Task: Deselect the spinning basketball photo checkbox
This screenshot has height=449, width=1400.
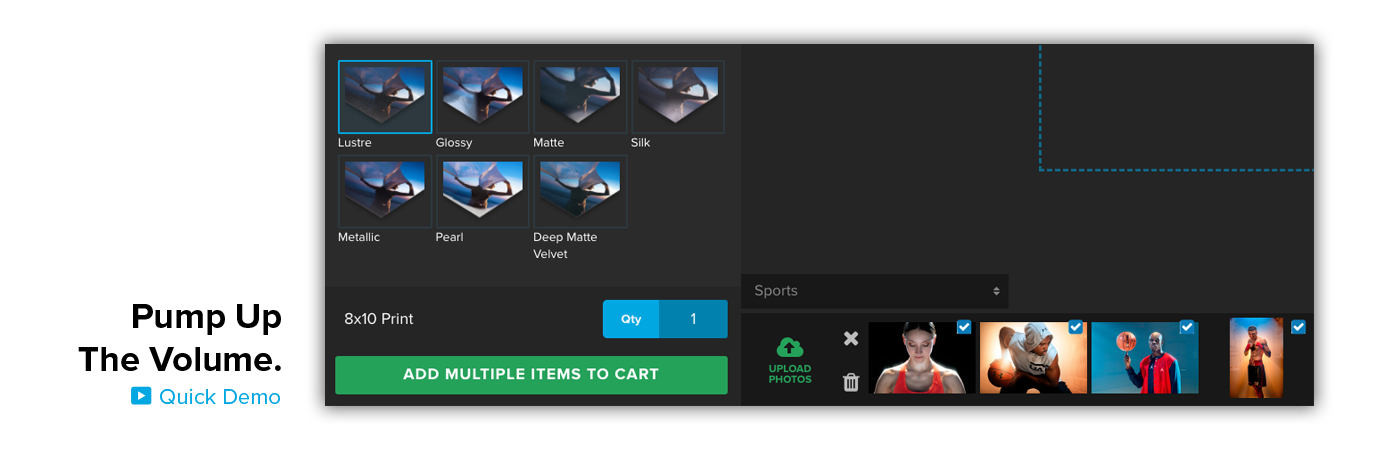Action: point(1187,327)
